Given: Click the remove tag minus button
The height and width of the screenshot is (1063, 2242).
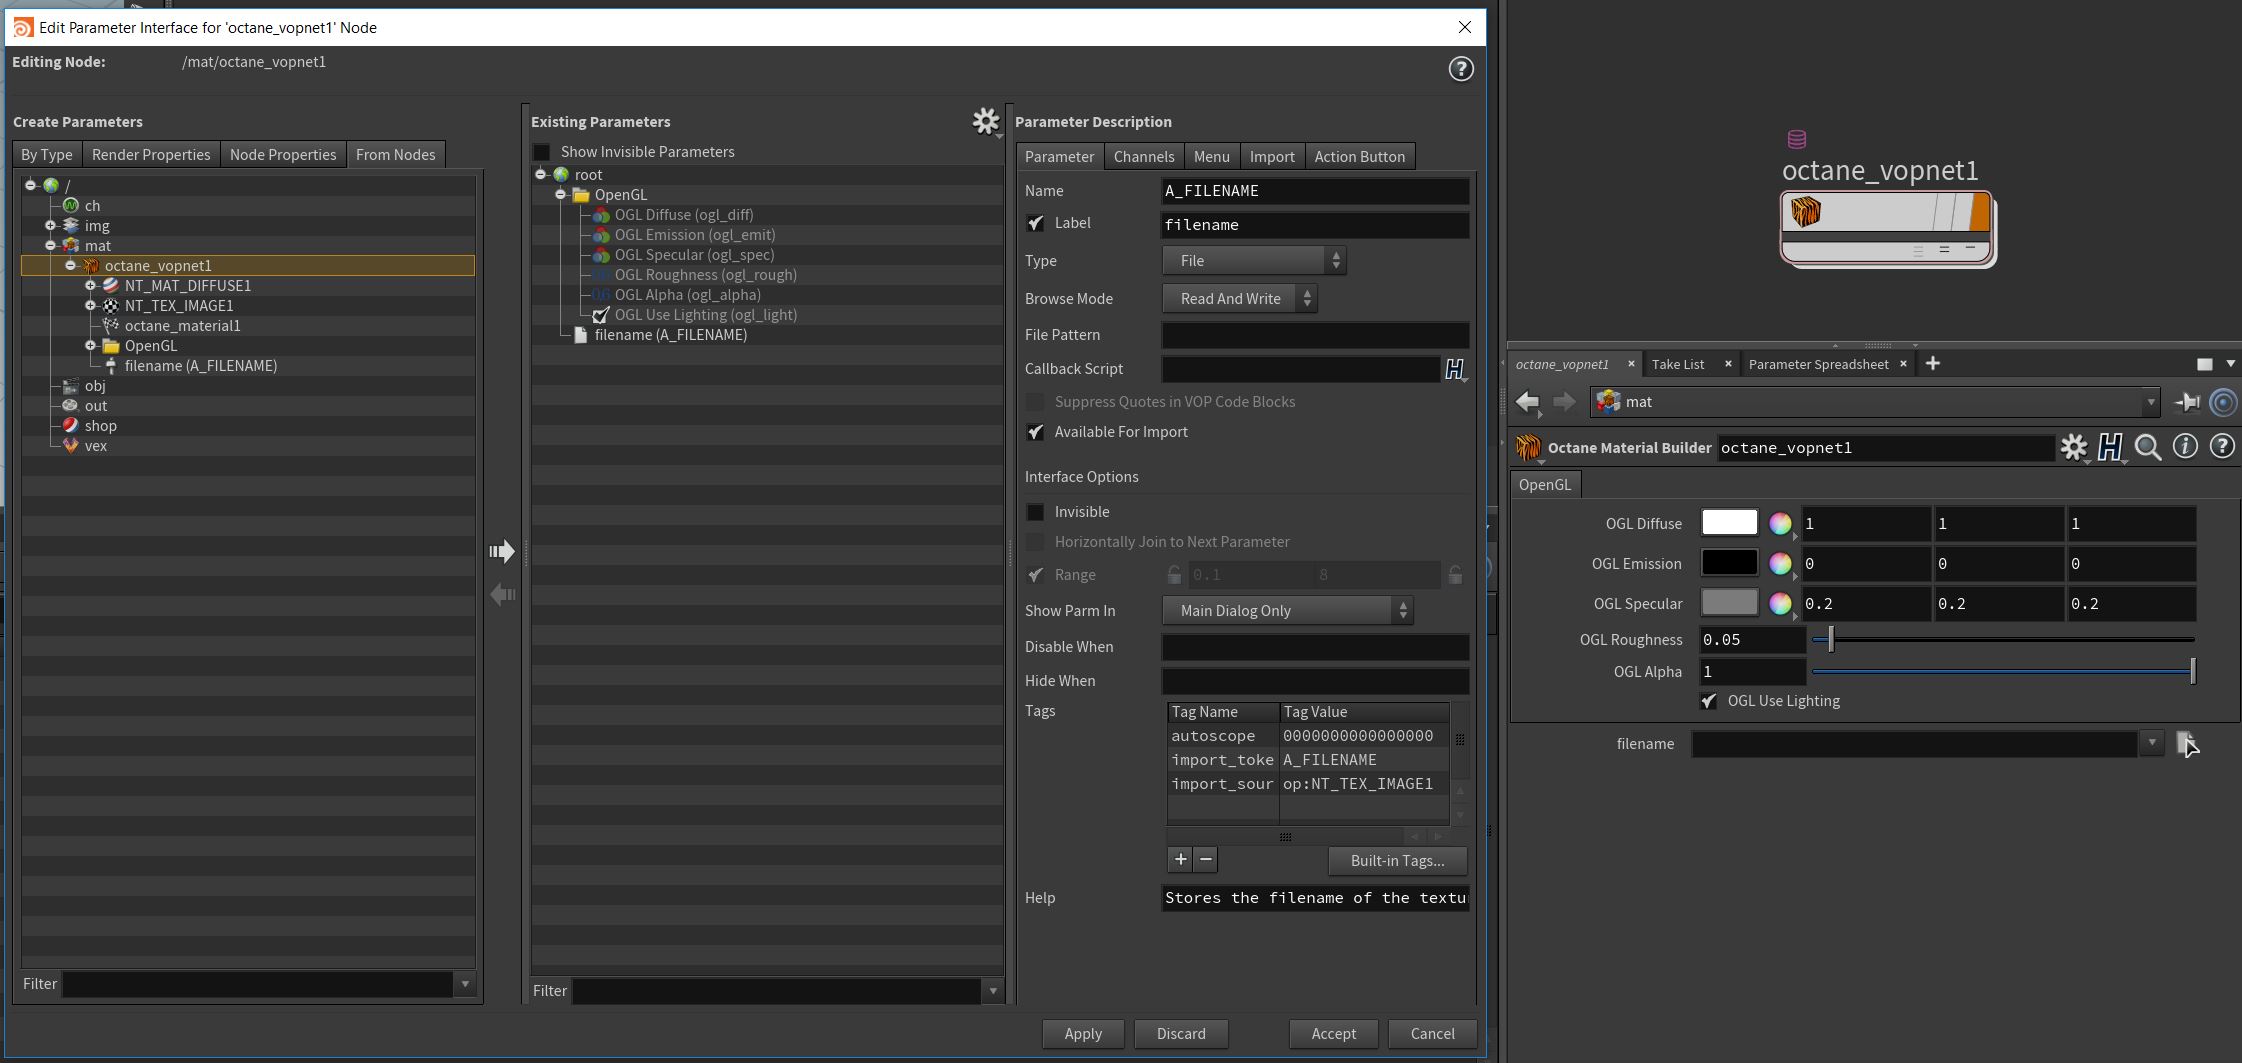Looking at the screenshot, I should 1206,860.
